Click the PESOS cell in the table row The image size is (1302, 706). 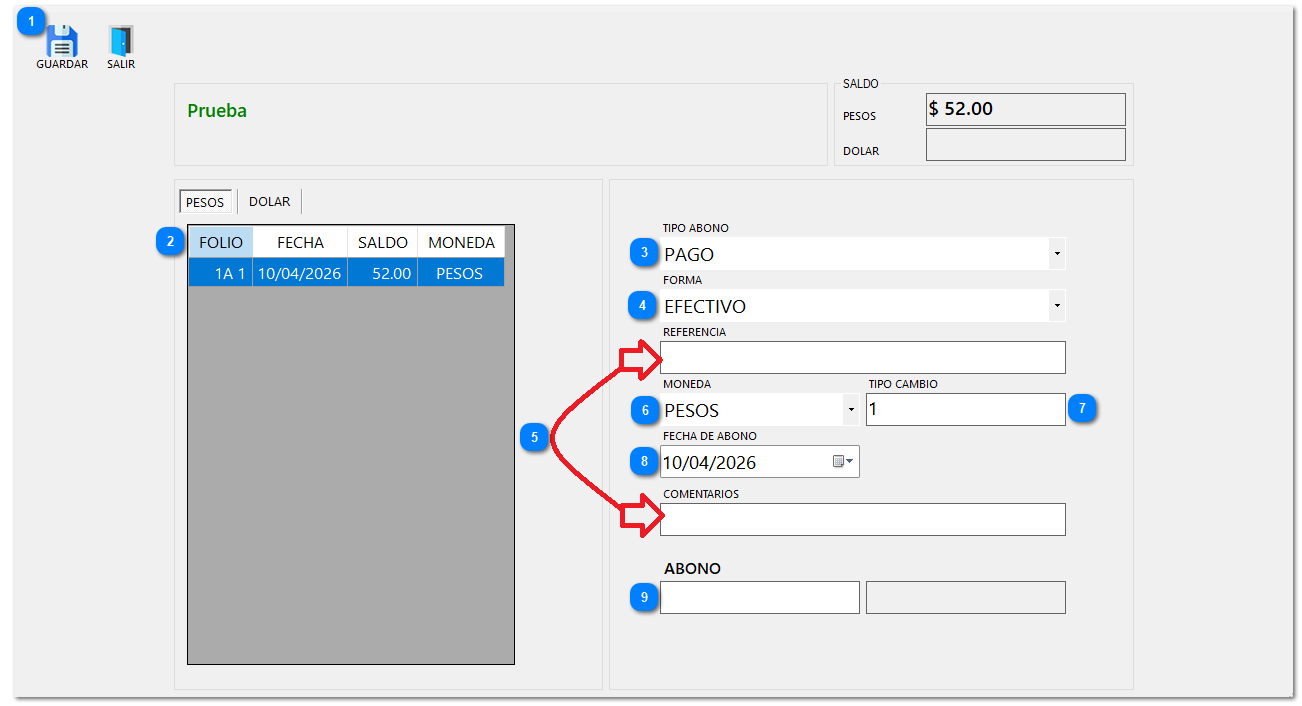(x=461, y=273)
